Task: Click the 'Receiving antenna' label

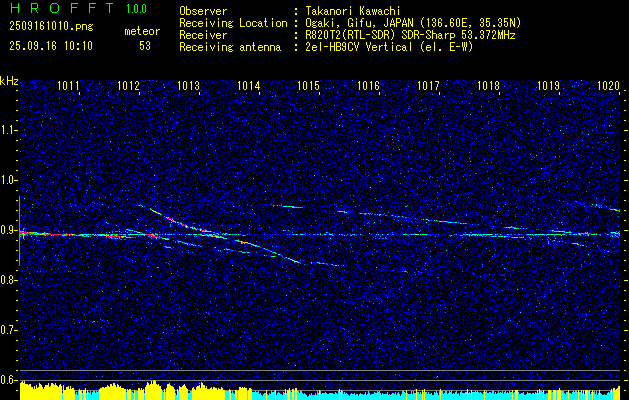Action: coord(230,47)
